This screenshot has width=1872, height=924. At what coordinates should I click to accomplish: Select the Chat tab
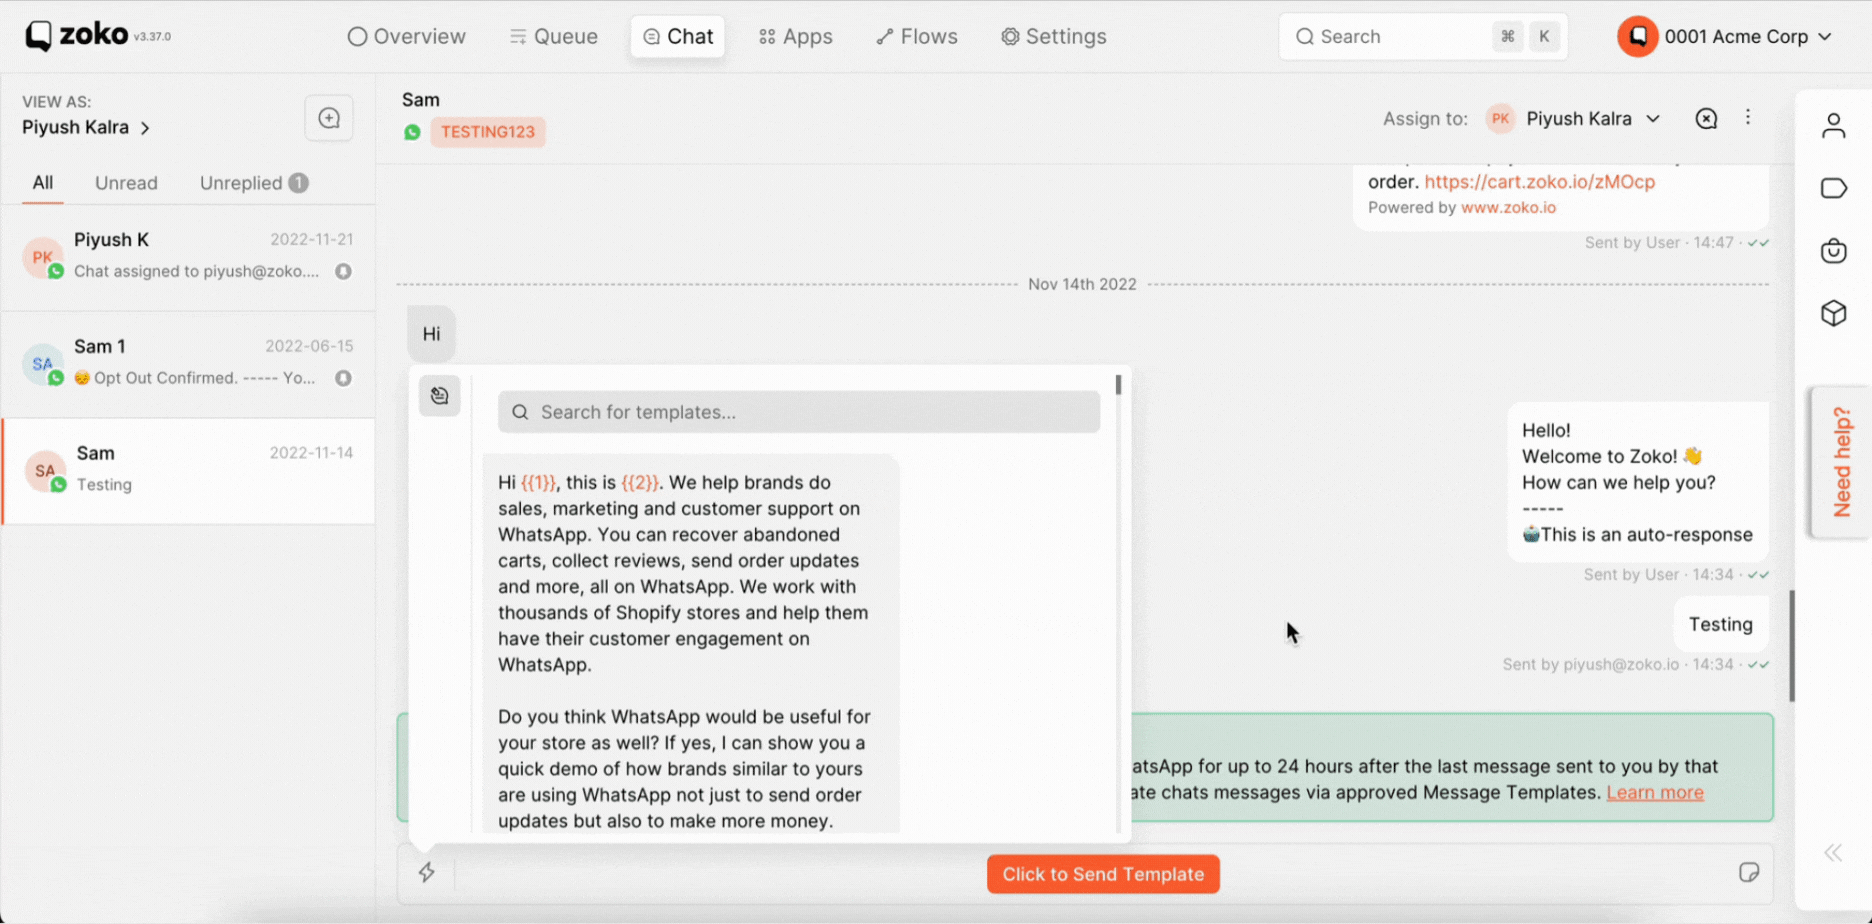click(678, 37)
